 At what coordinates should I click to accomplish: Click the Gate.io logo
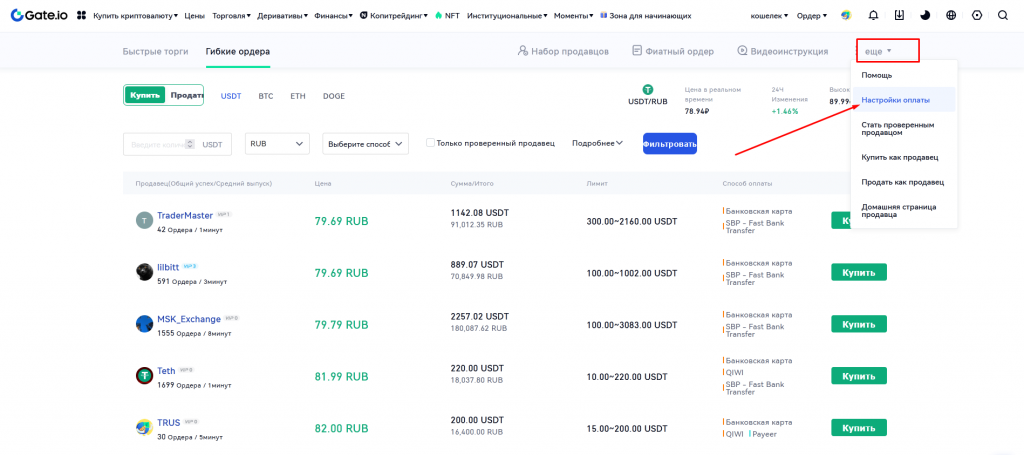click(39, 15)
